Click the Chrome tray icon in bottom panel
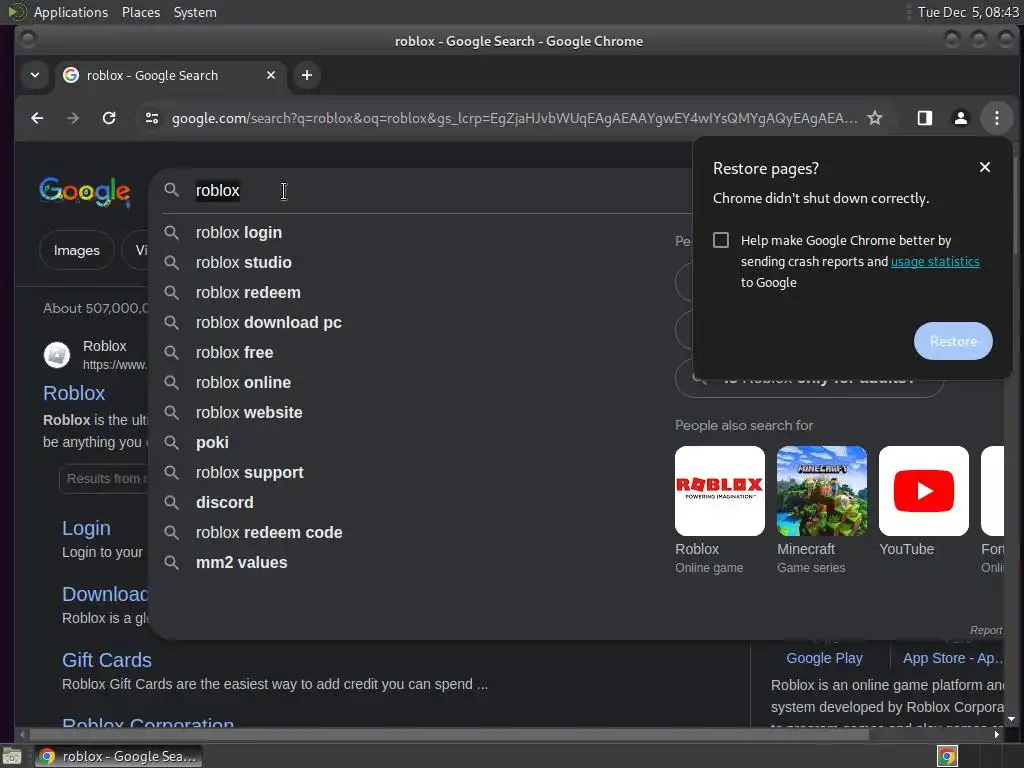This screenshot has height=768, width=1024. click(947, 756)
